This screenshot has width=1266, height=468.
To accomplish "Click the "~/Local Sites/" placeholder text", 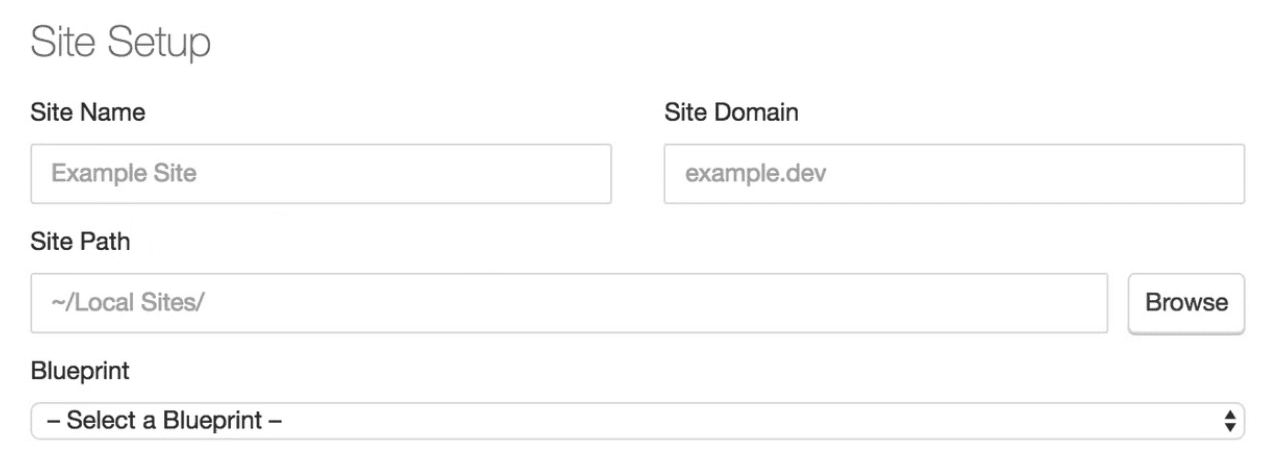I will 127,303.
